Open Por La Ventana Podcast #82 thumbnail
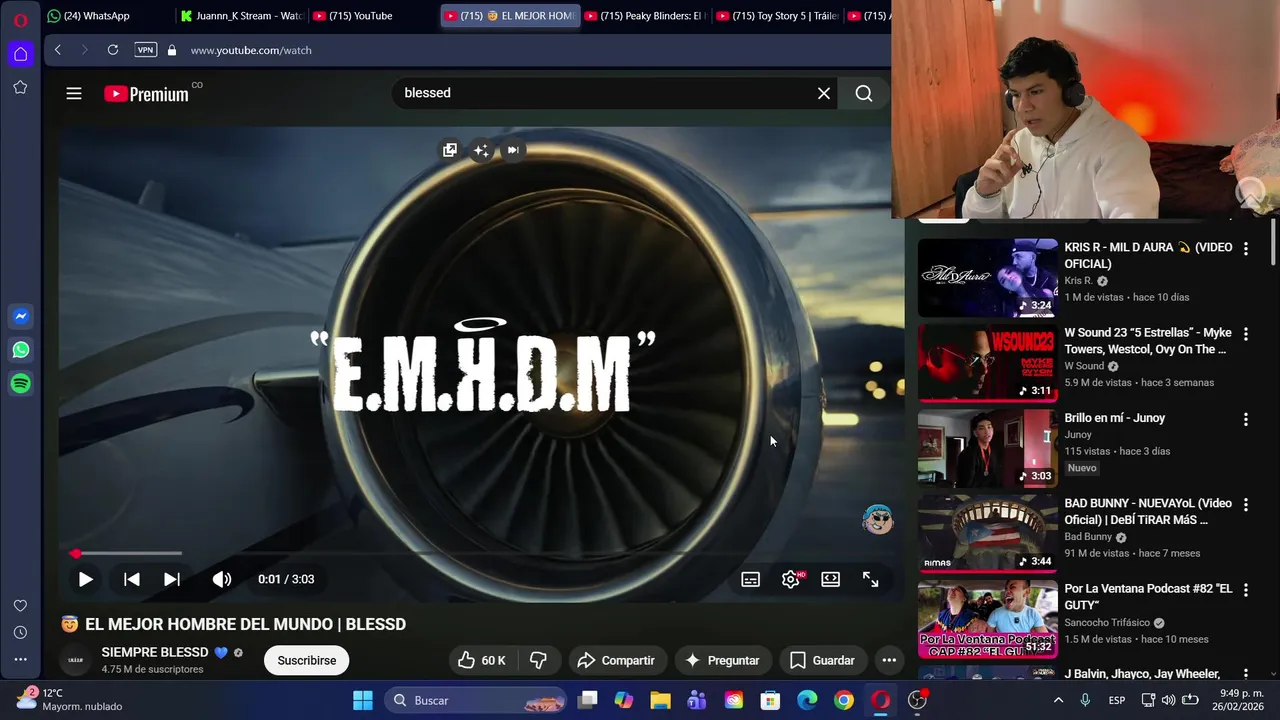Screen dimensions: 1280x720 [988, 619]
